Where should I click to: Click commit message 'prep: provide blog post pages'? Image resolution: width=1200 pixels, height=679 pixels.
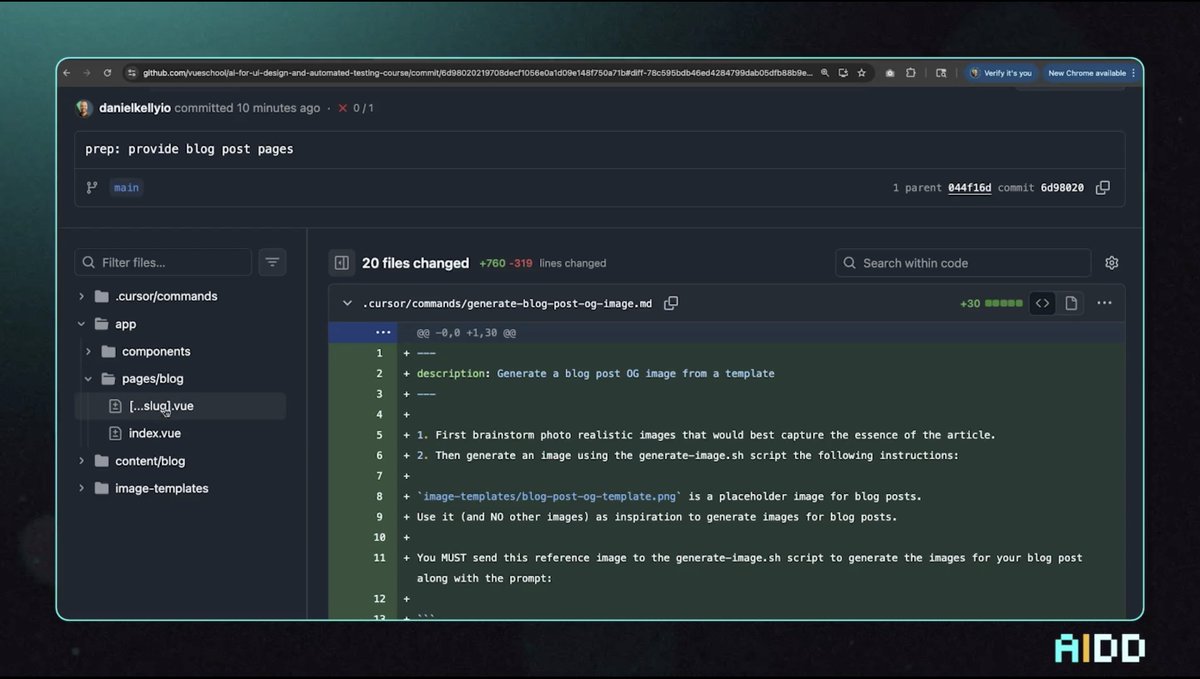[189, 149]
